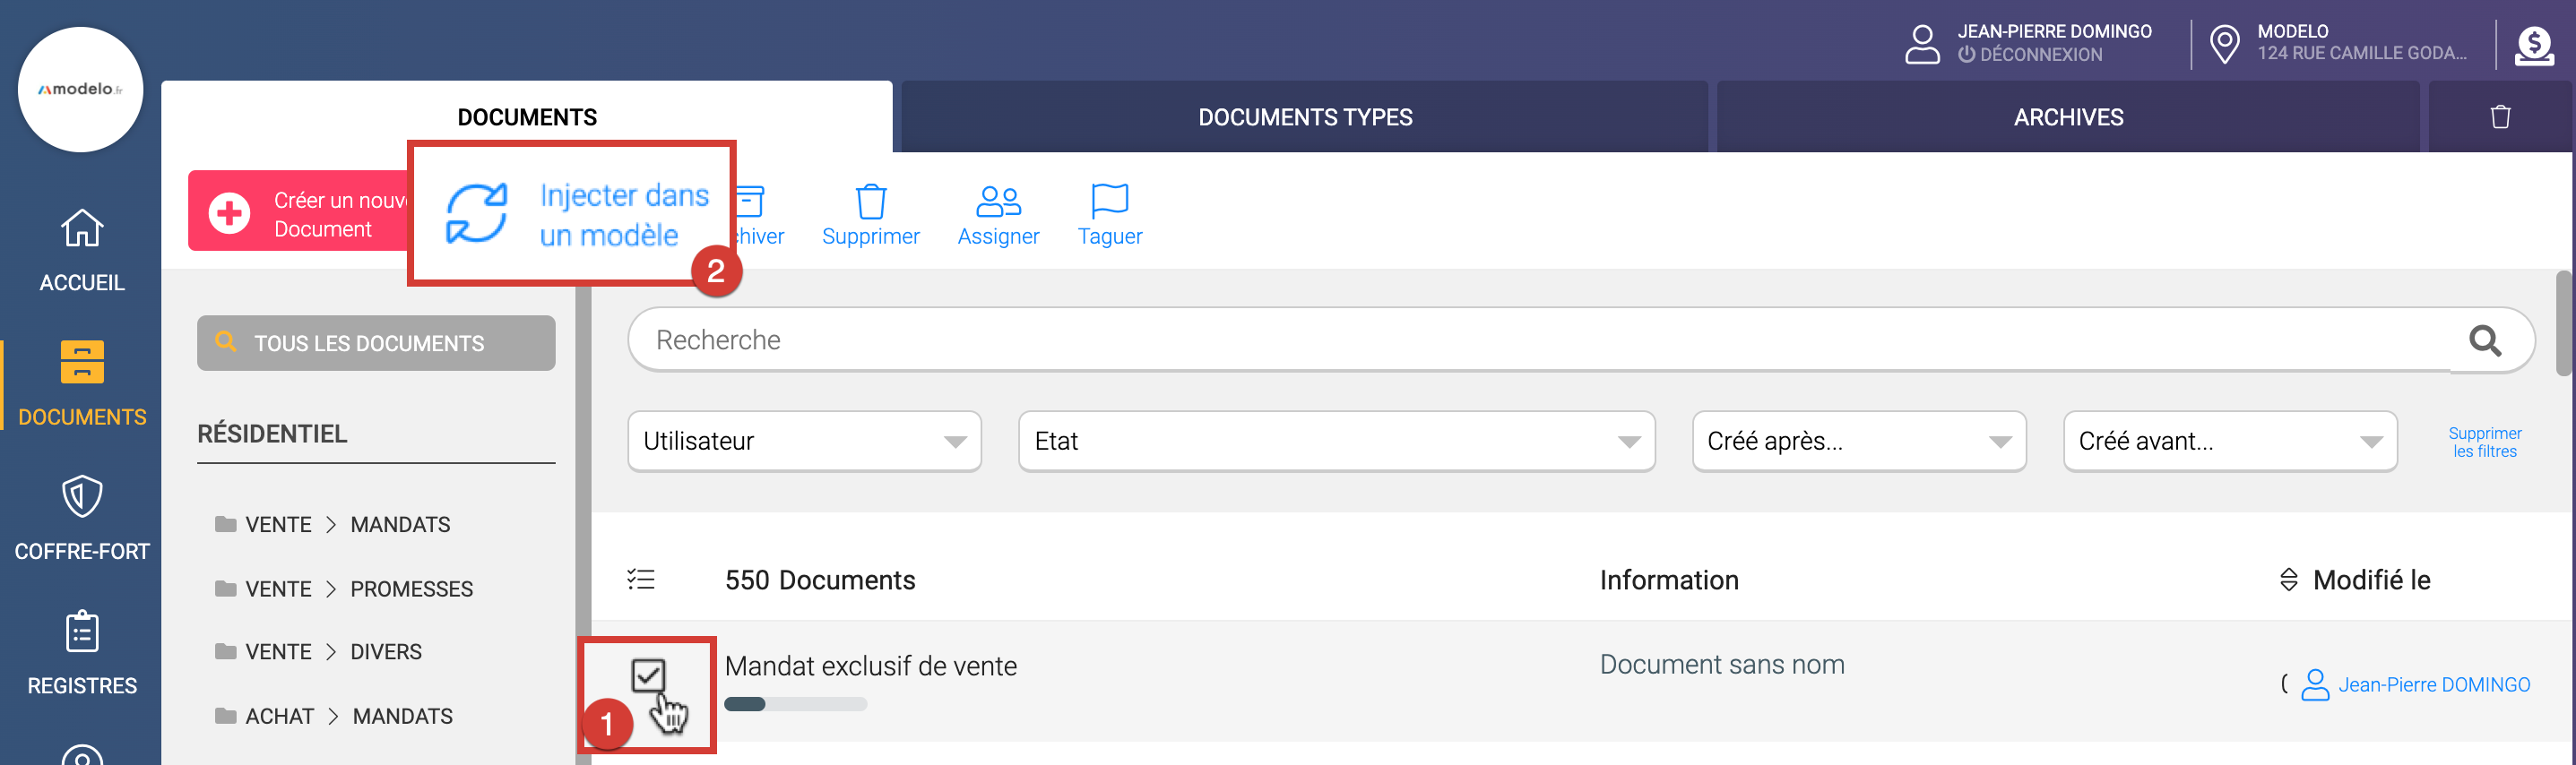This screenshot has height=765, width=2576.
Task: Click the Injecter dans un modèle icon
Action: pos(477,213)
